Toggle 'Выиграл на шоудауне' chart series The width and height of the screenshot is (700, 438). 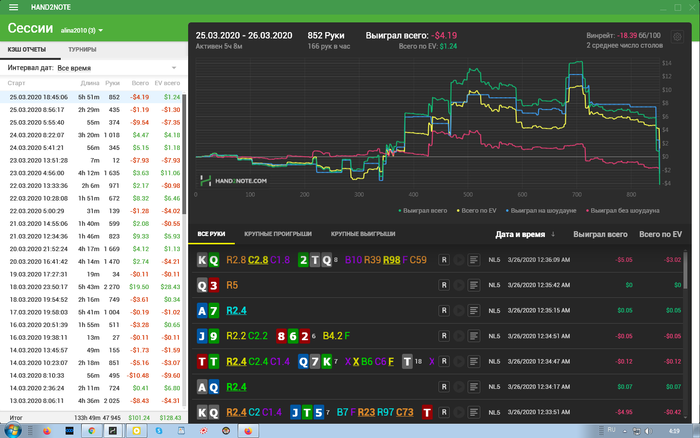541,211
